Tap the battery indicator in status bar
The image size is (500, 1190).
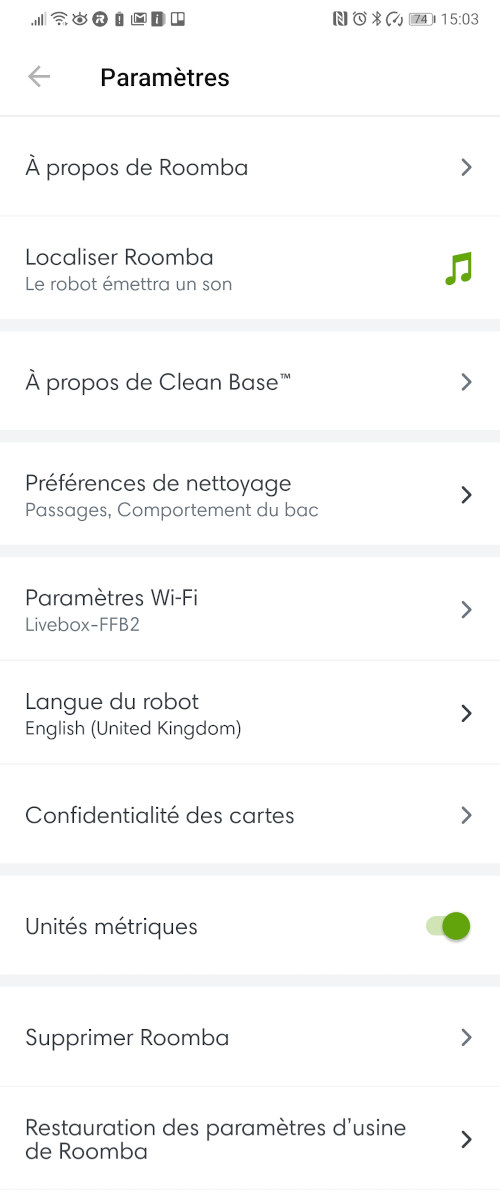pos(420,20)
